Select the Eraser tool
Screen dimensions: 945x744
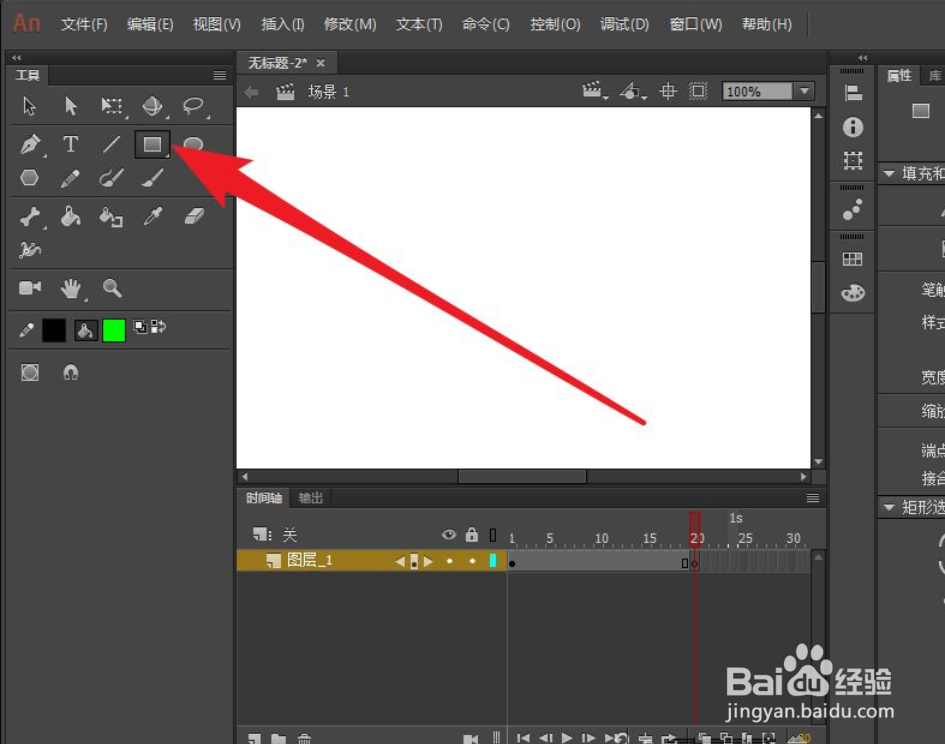(x=194, y=216)
